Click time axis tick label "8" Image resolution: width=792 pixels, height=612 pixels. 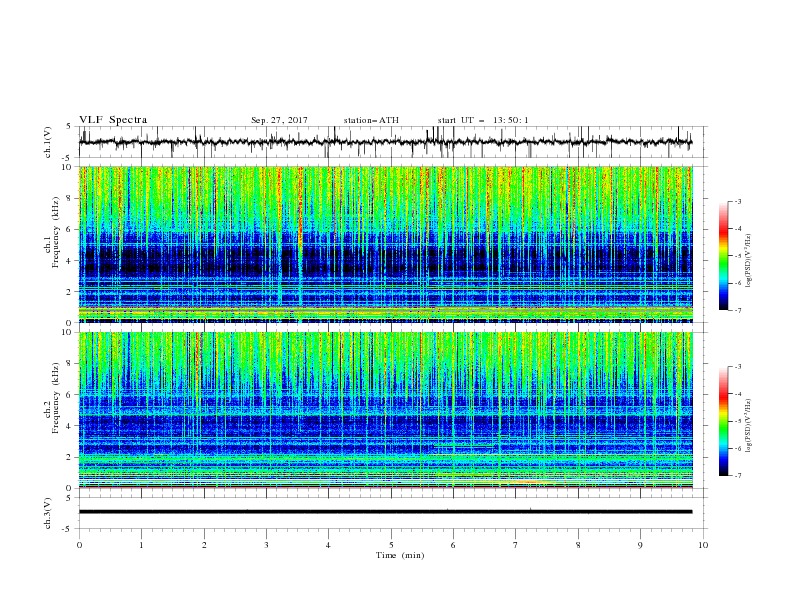click(578, 545)
